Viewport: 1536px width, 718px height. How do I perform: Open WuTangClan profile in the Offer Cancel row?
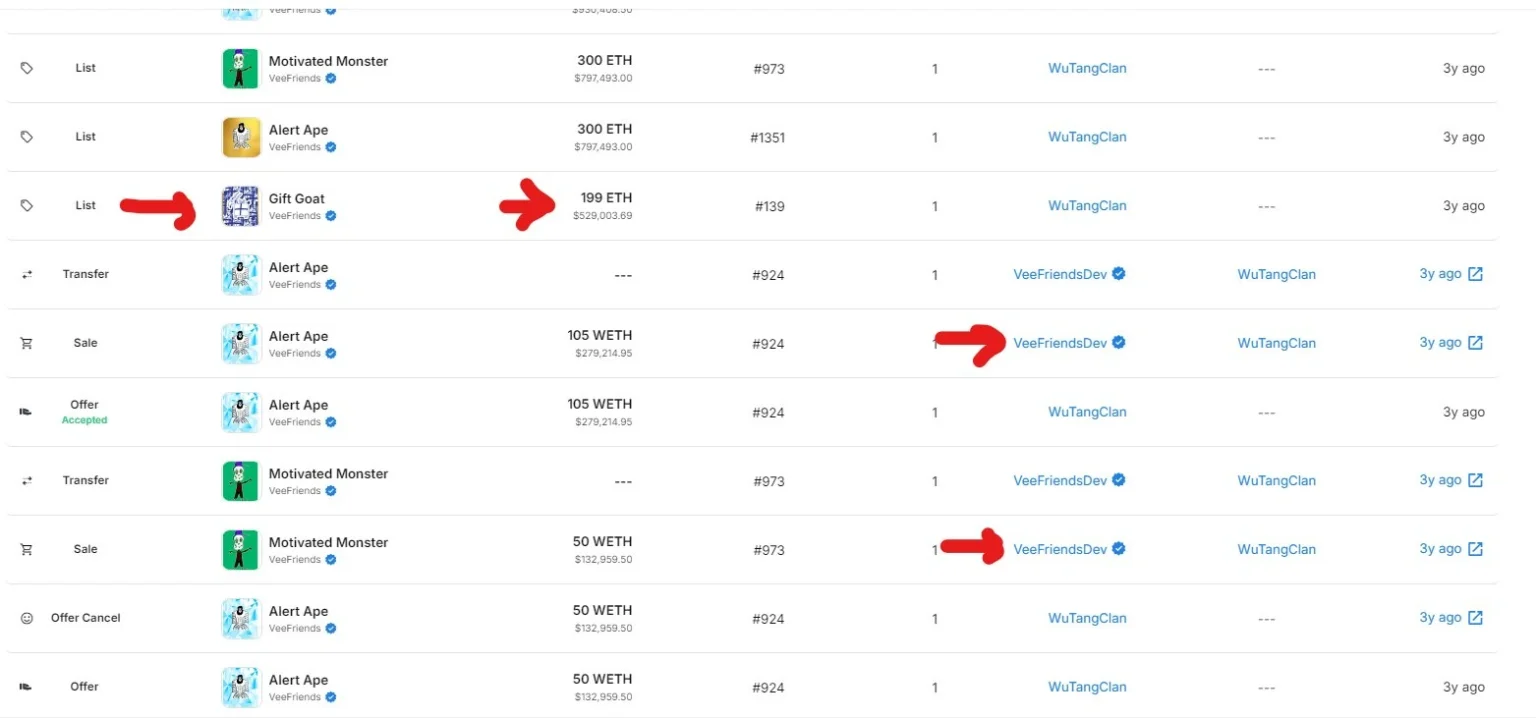click(x=1087, y=618)
